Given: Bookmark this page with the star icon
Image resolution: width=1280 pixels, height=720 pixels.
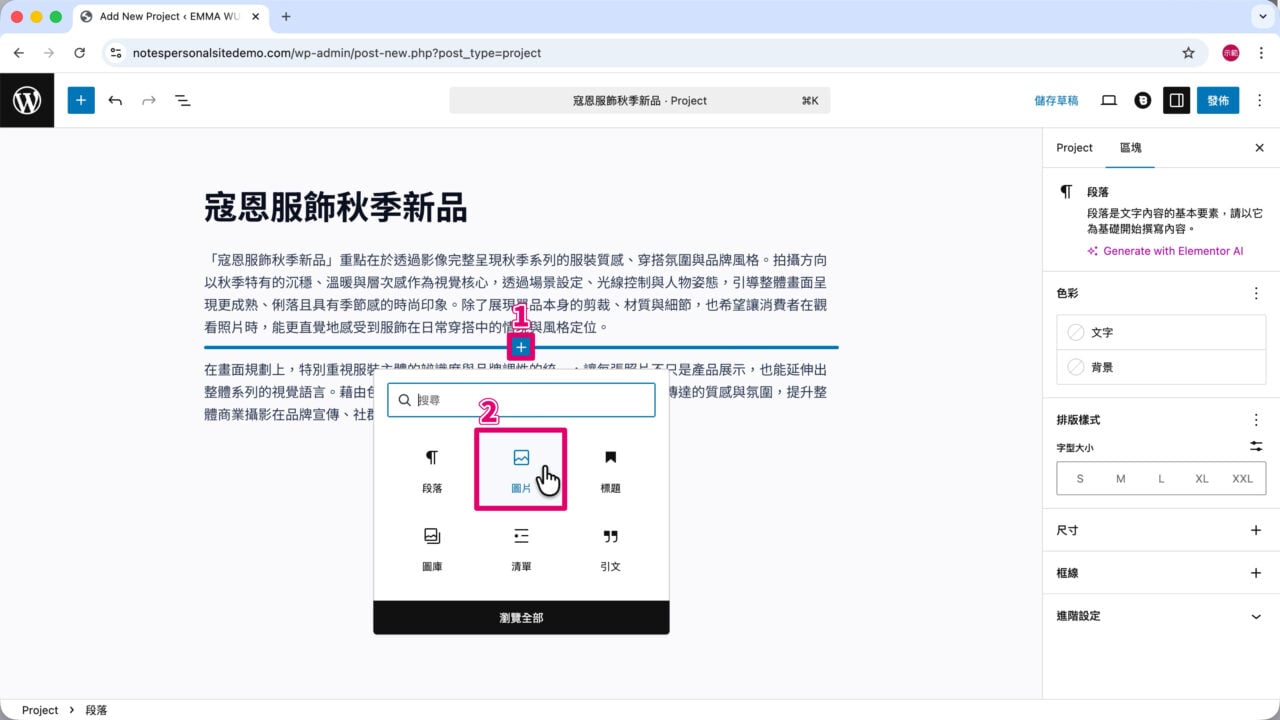Looking at the screenshot, I should 1188,53.
